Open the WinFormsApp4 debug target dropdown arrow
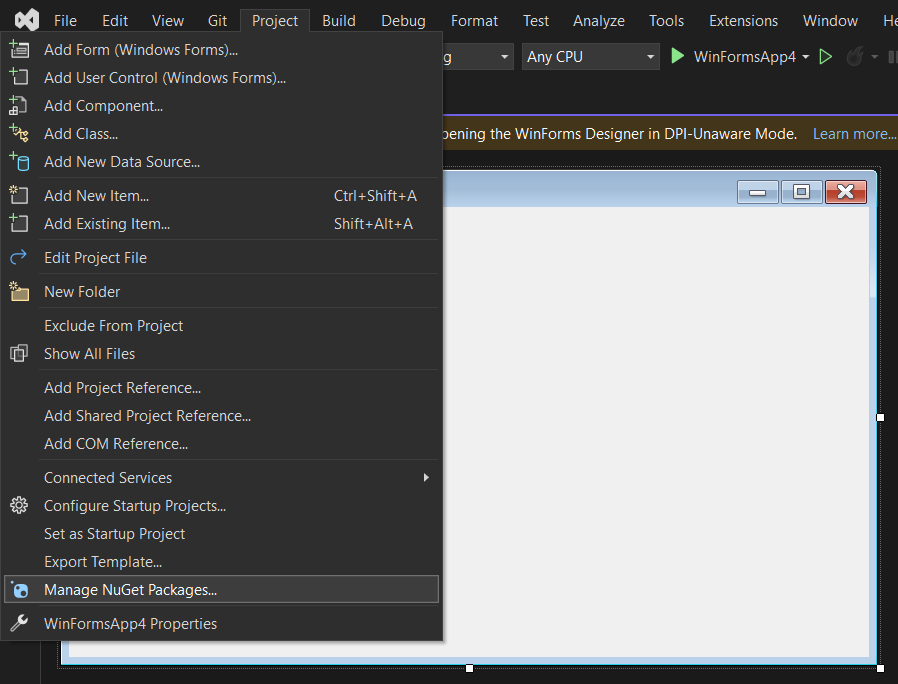The image size is (898, 684). tap(805, 57)
